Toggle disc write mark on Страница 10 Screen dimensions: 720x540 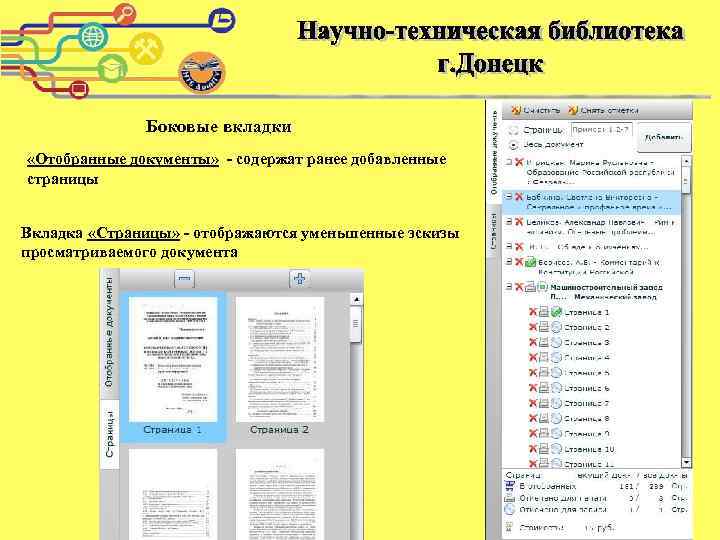coord(556,449)
